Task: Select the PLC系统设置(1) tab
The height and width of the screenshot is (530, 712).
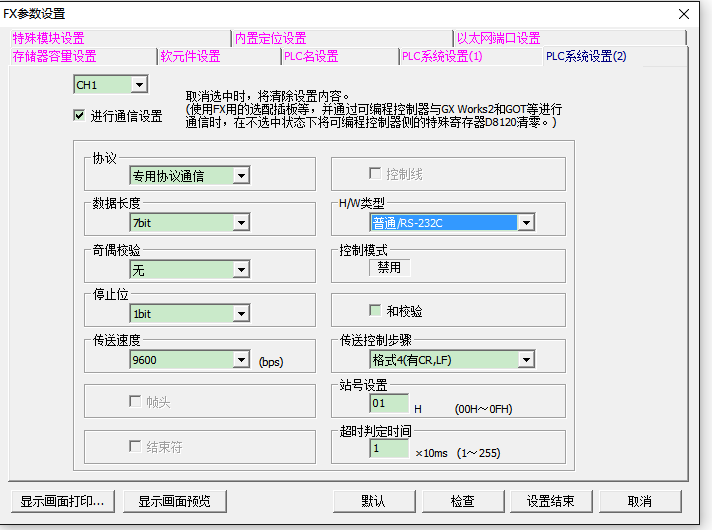Action: pos(441,56)
